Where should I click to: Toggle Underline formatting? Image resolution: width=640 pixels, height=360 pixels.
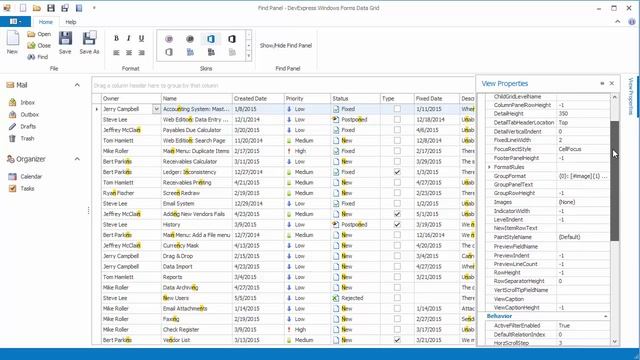click(141, 38)
